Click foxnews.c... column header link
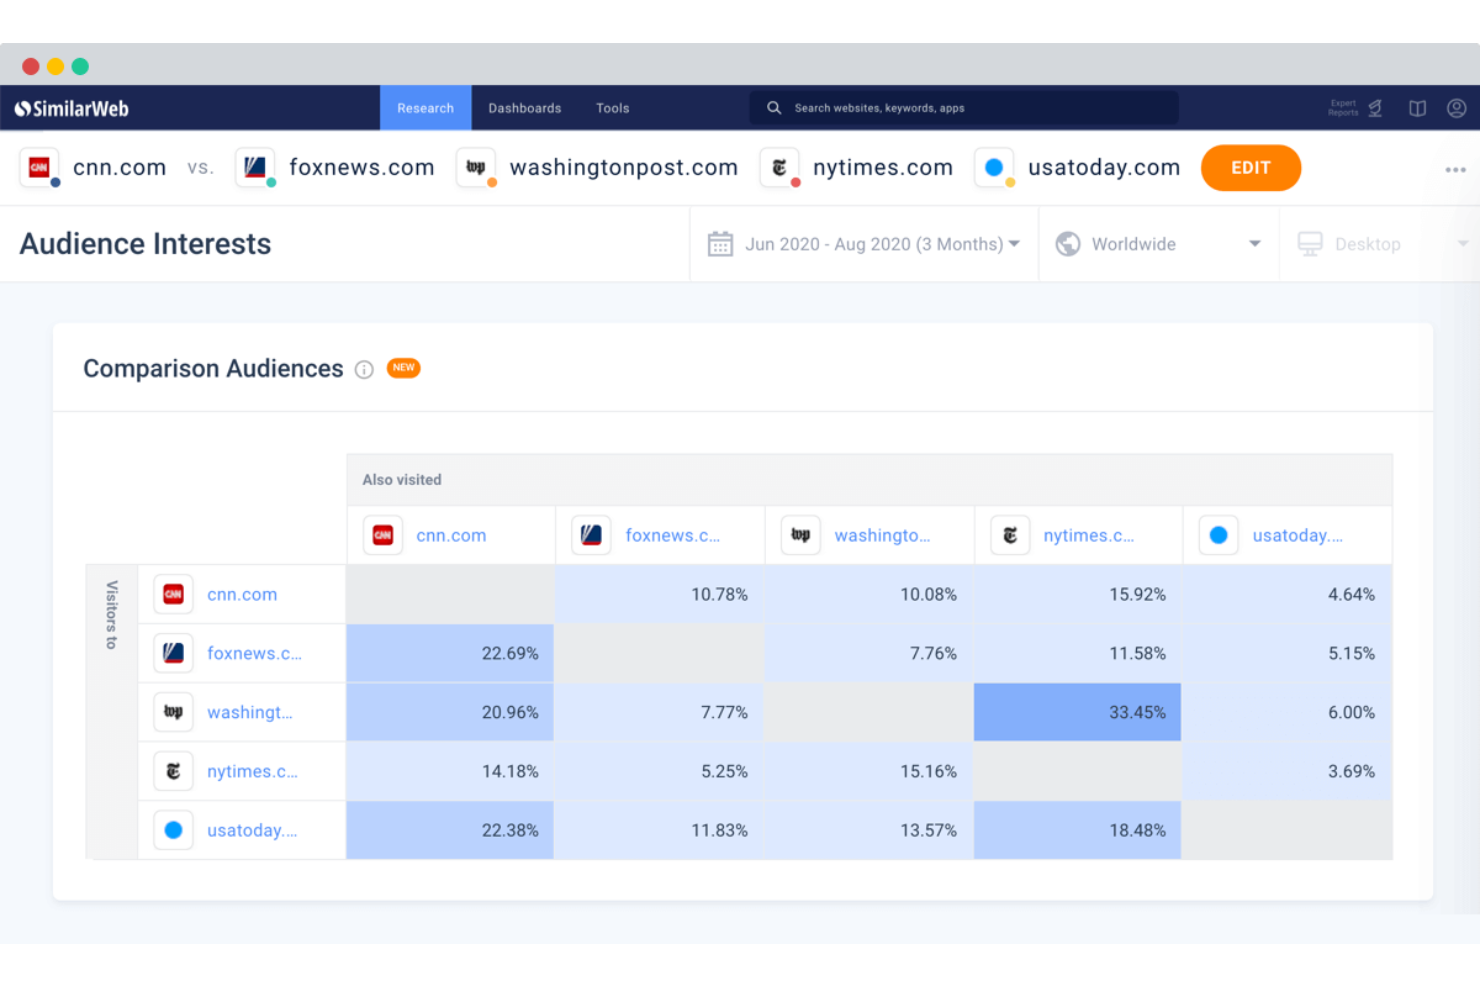1480x987 pixels. point(672,536)
